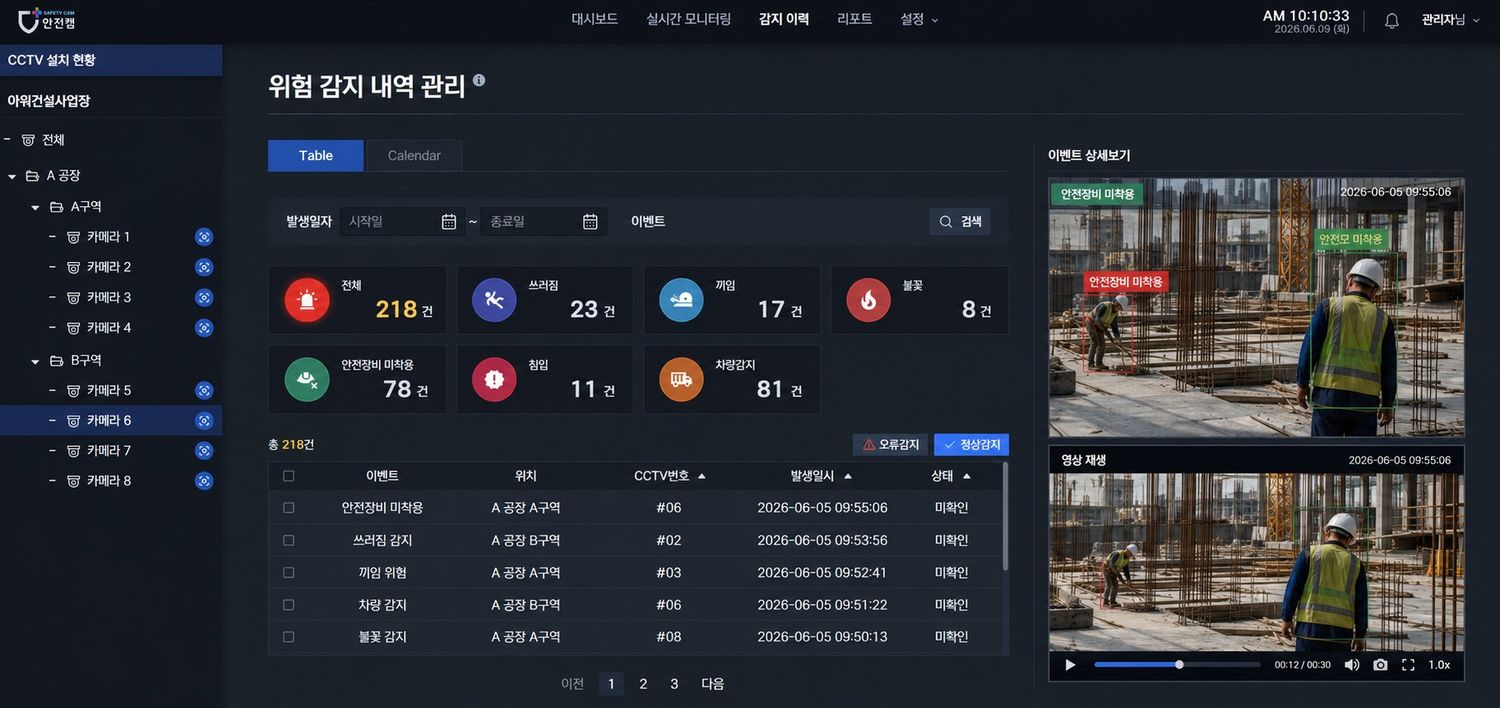Go to page 2
This screenshot has height=708, width=1500.
tap(643, 684)
